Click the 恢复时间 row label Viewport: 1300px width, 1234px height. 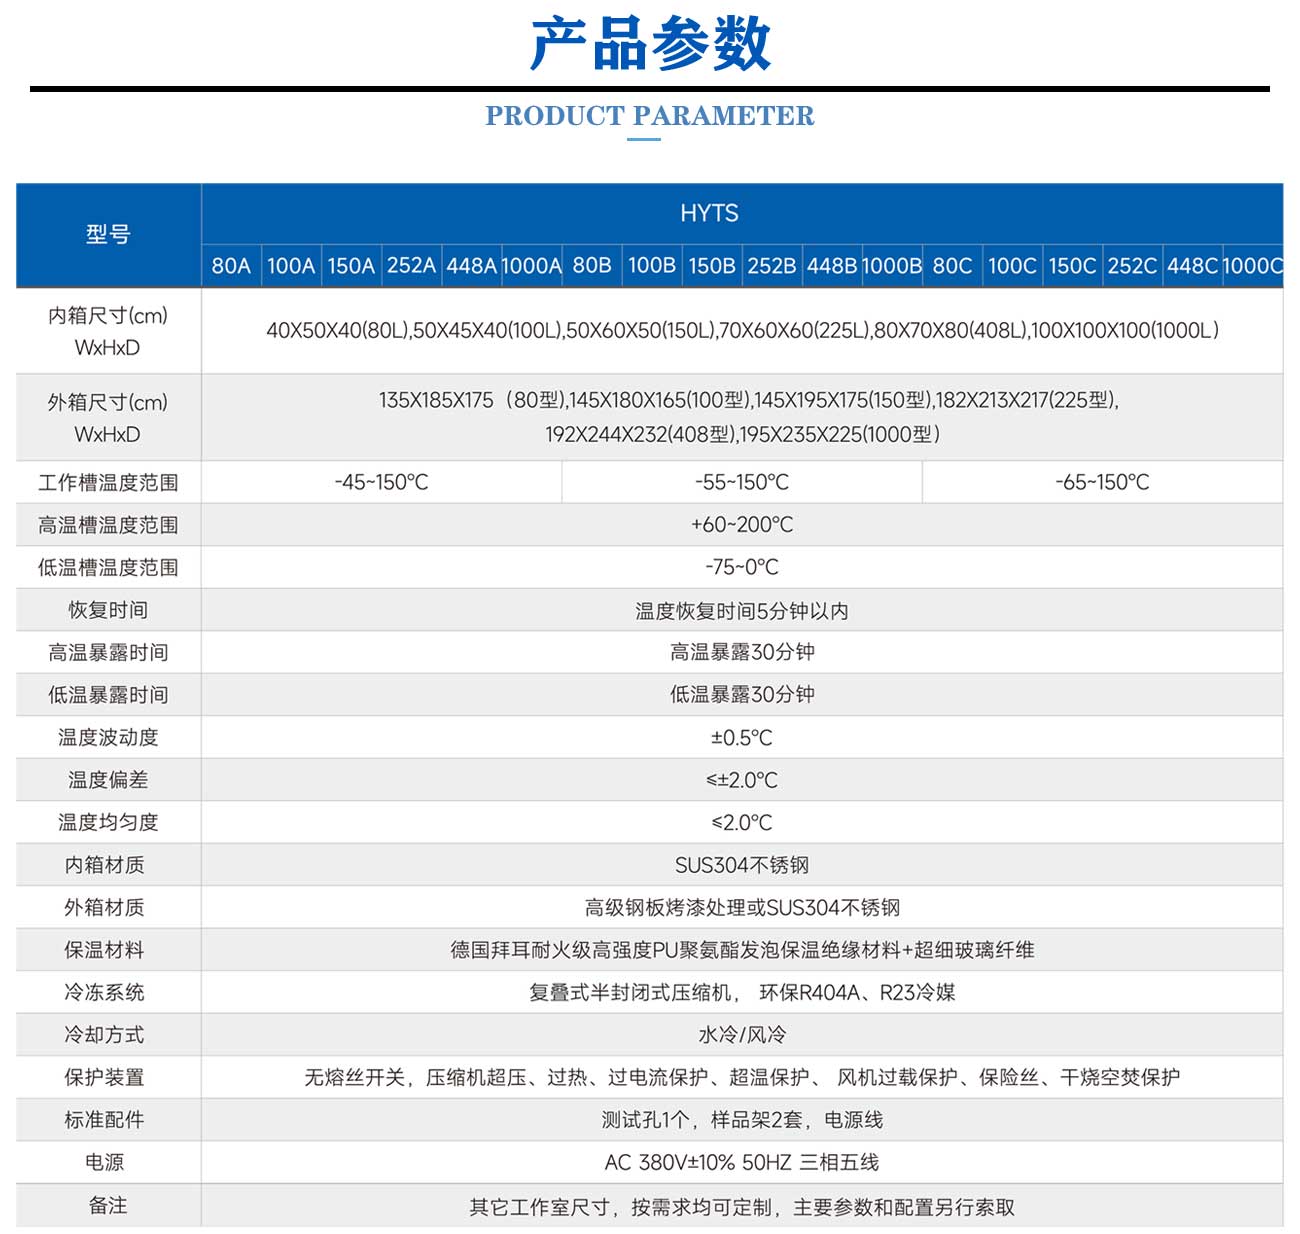click(108, 610)
